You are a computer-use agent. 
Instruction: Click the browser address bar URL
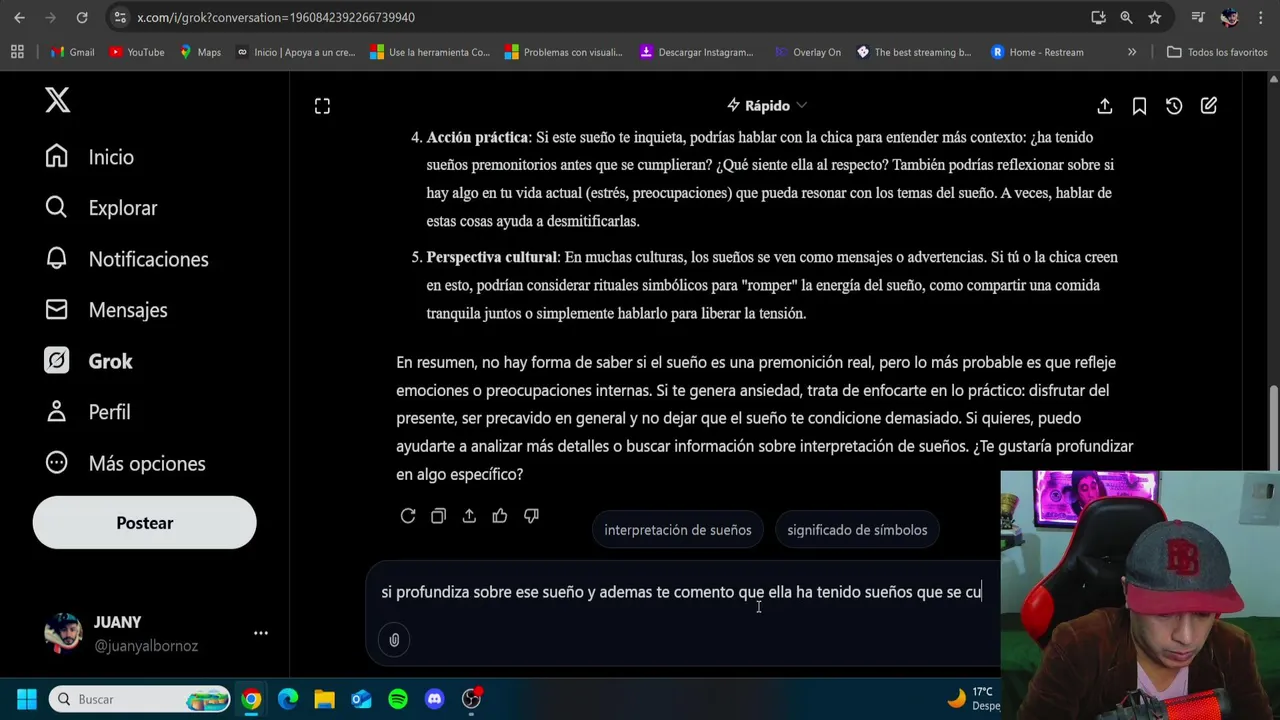pyautogui.click(x=276, y=17)
